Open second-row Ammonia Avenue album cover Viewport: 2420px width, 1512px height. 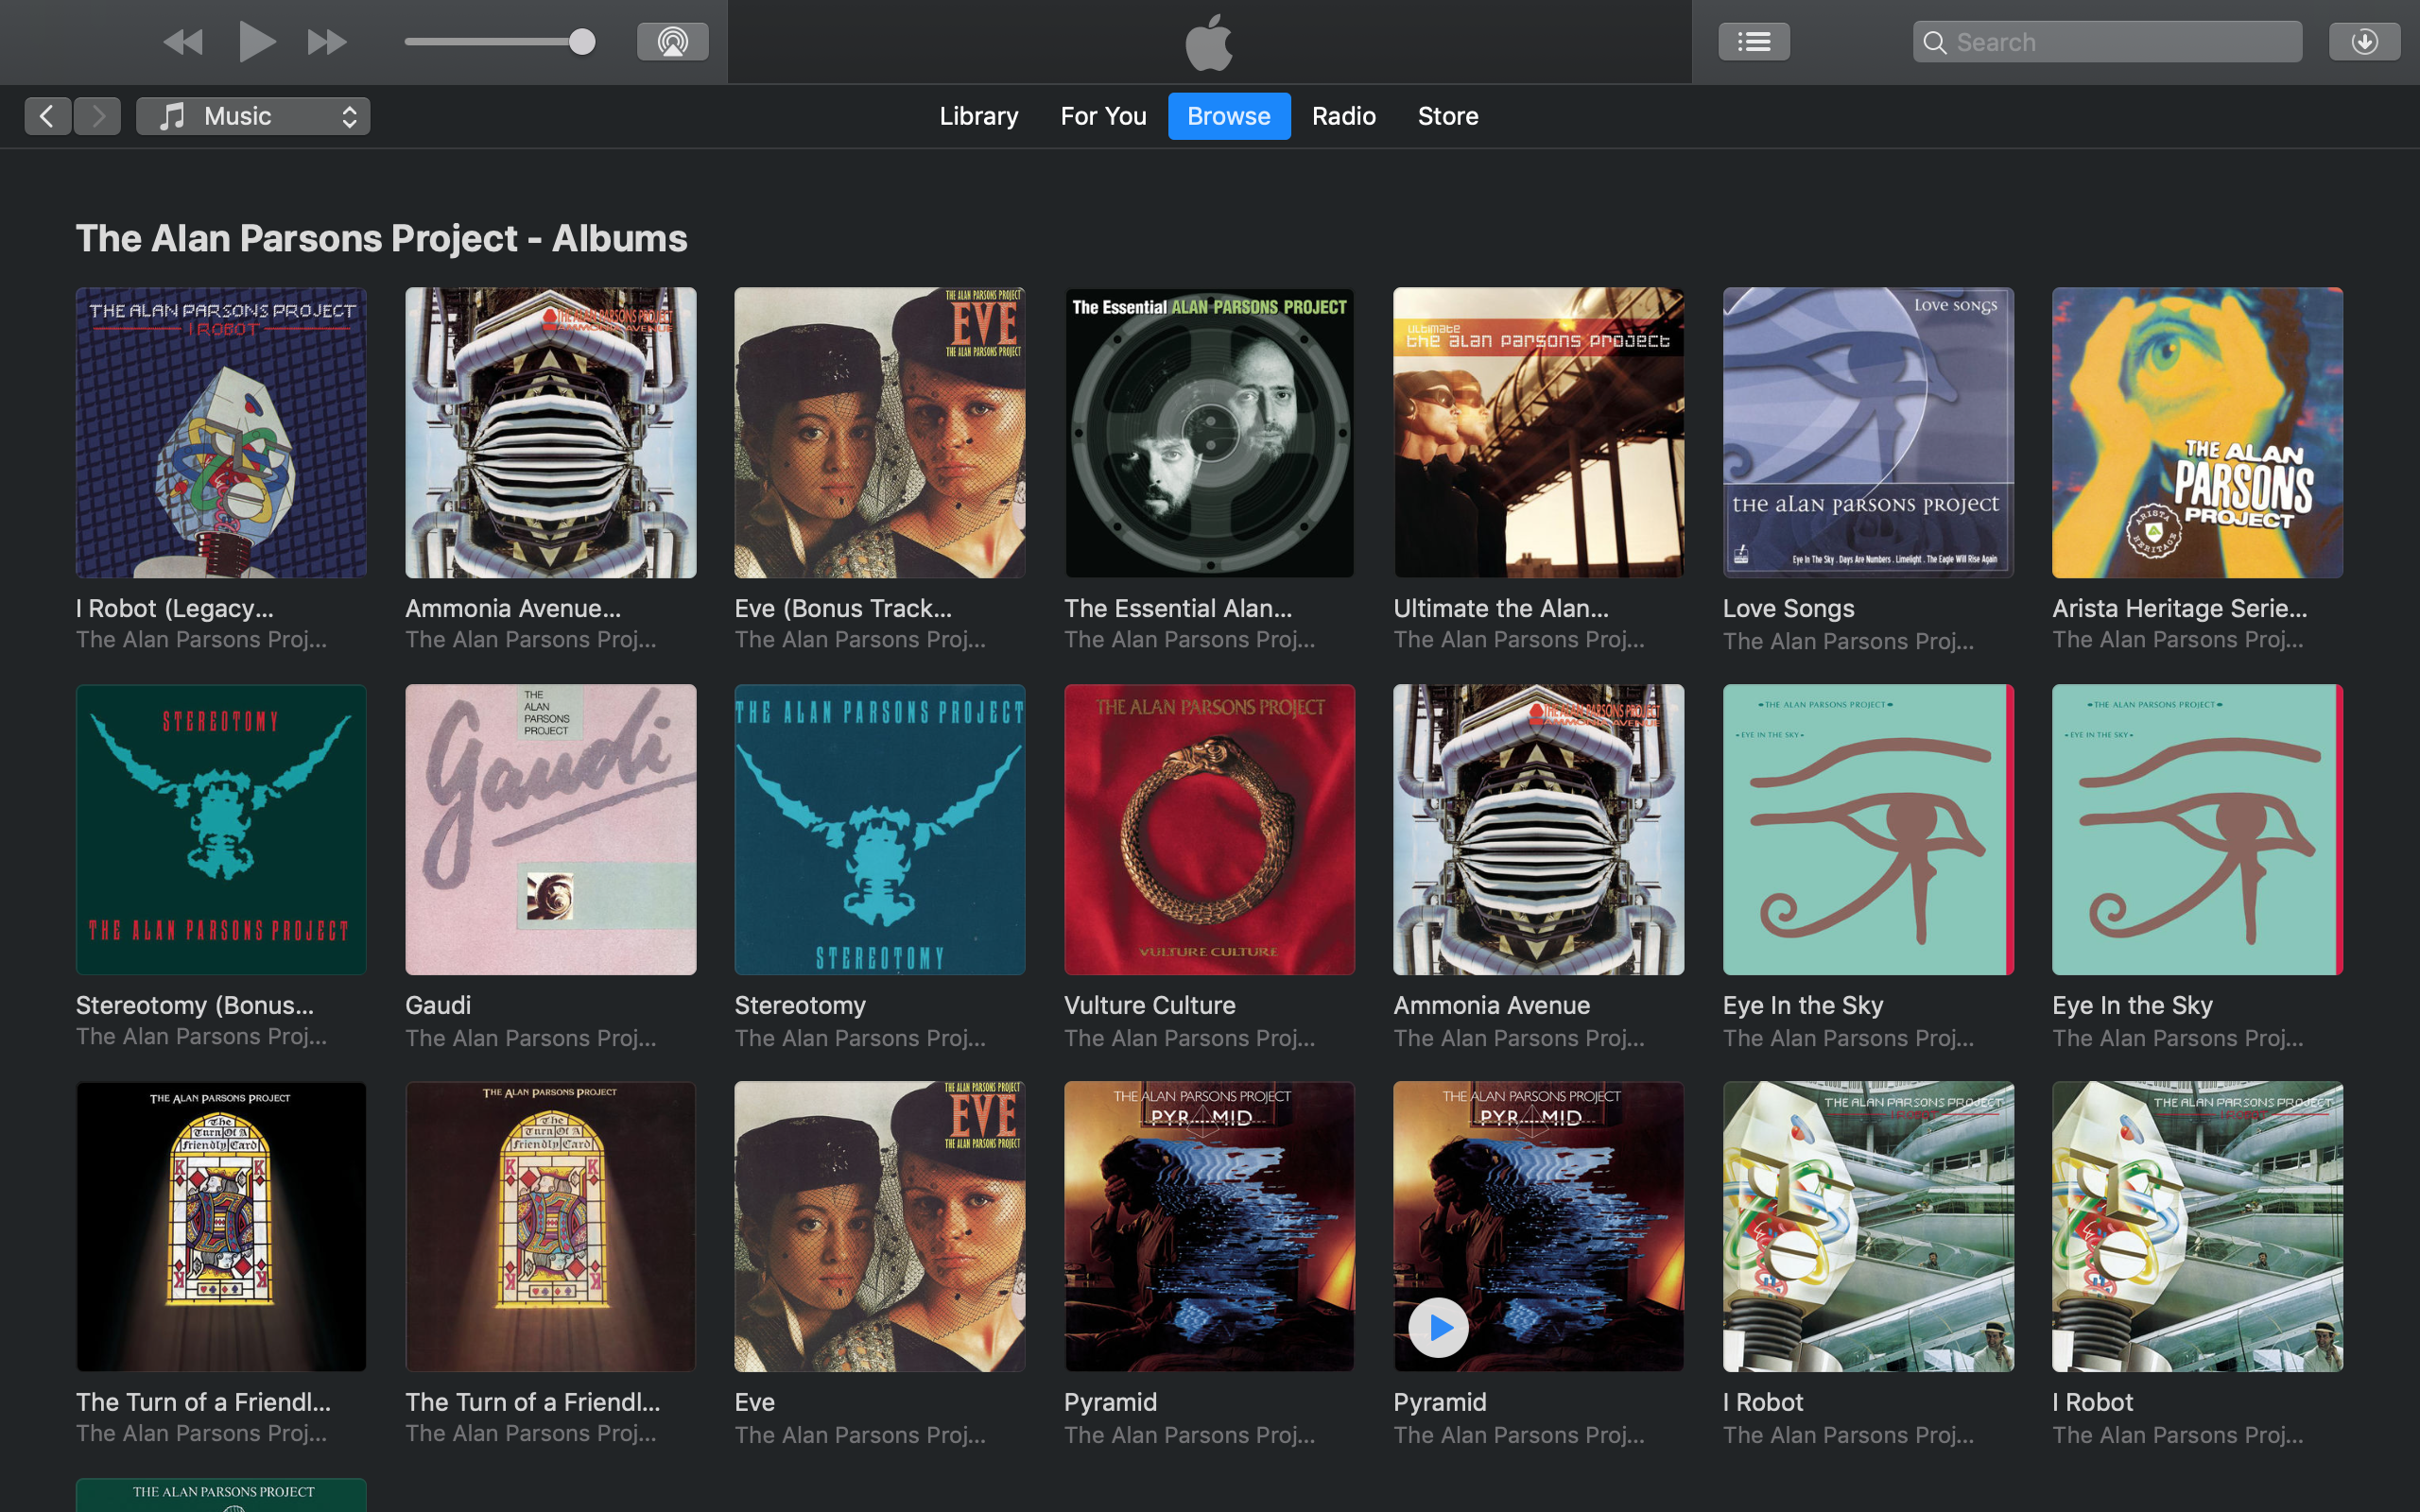1538,829
